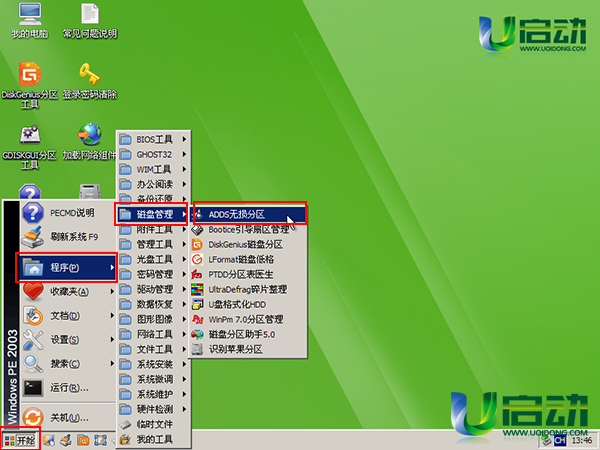
Task: Open 我的工具 entry
Action: (x=153, y=439)
